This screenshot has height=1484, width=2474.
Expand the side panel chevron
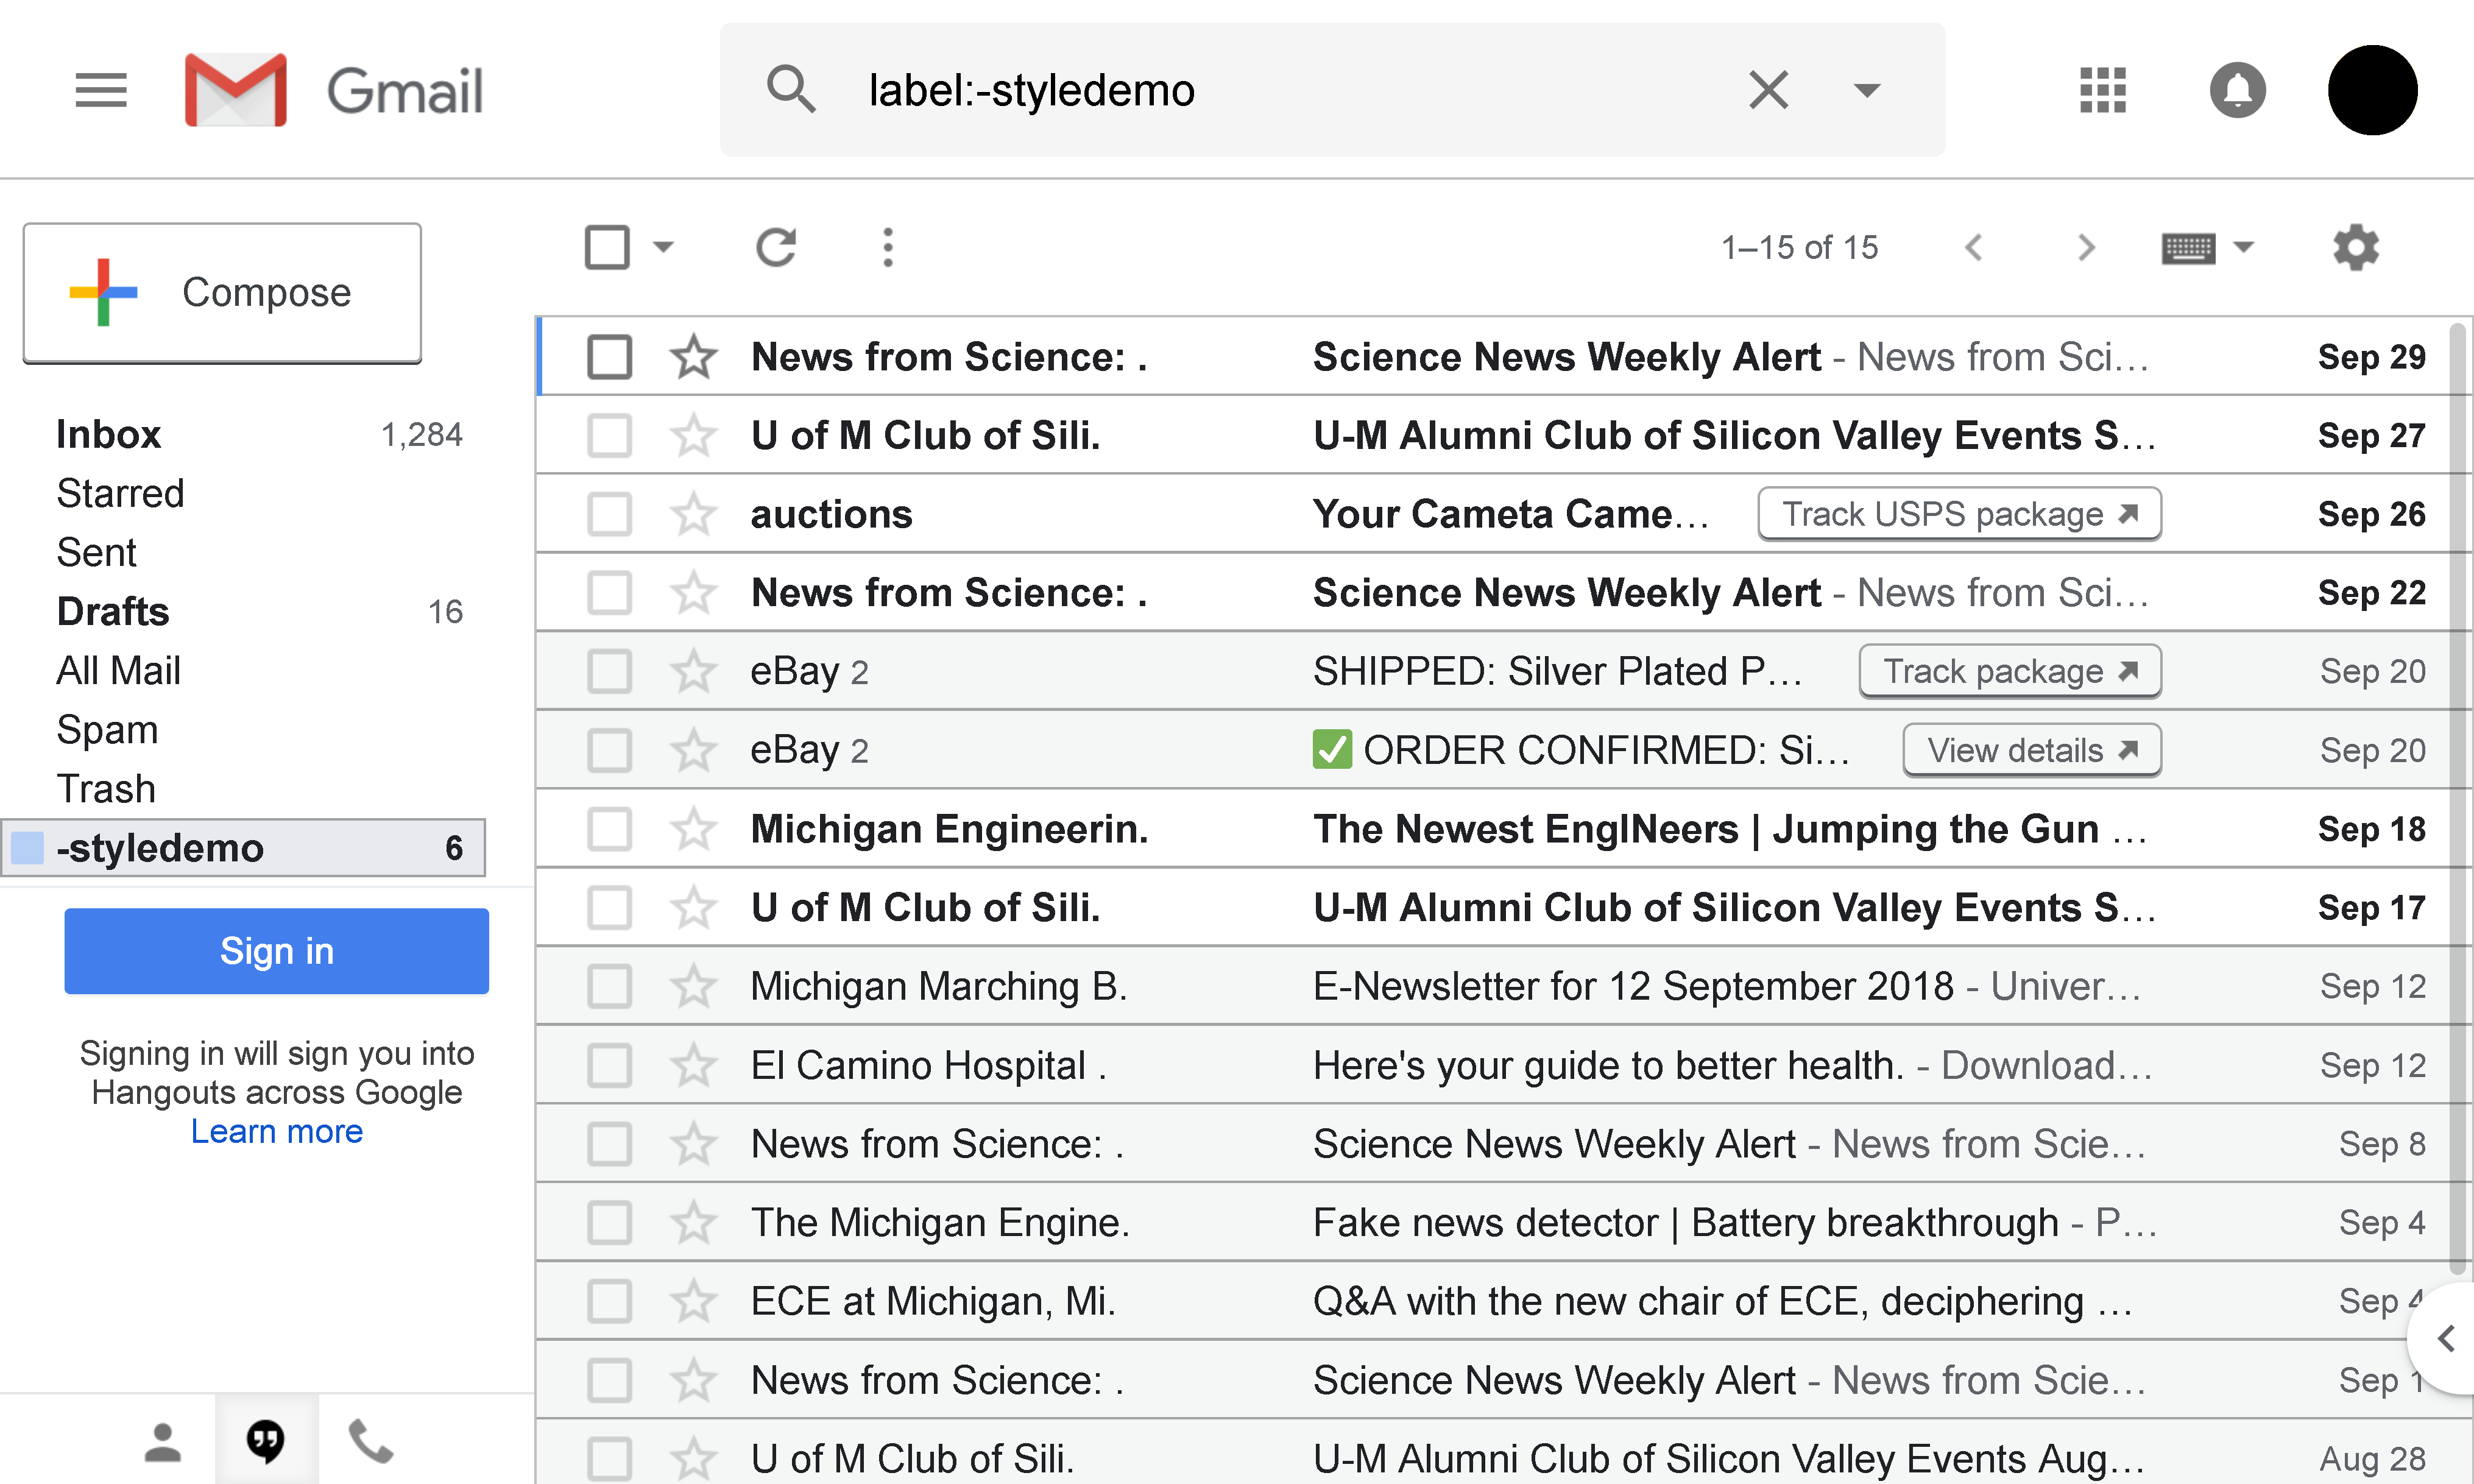2445,1338
